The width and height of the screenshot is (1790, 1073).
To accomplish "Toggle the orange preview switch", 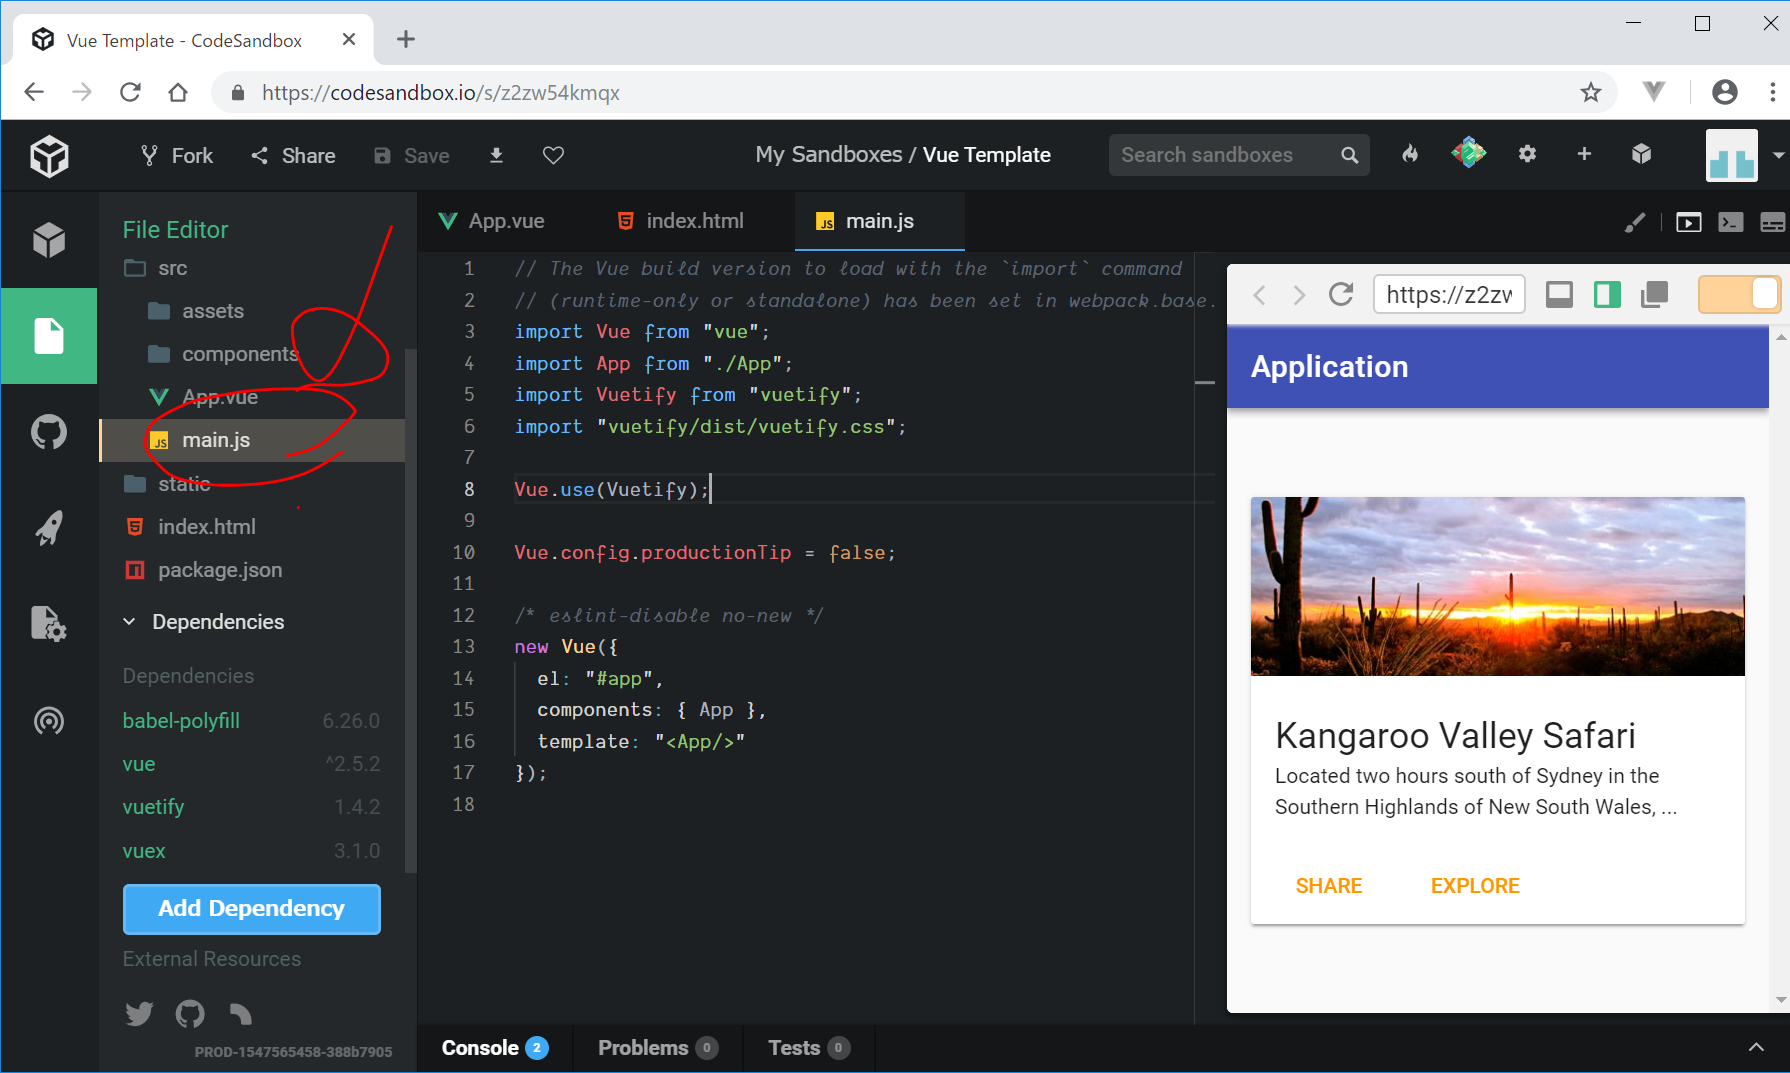I will click(x=1739, y=295).
